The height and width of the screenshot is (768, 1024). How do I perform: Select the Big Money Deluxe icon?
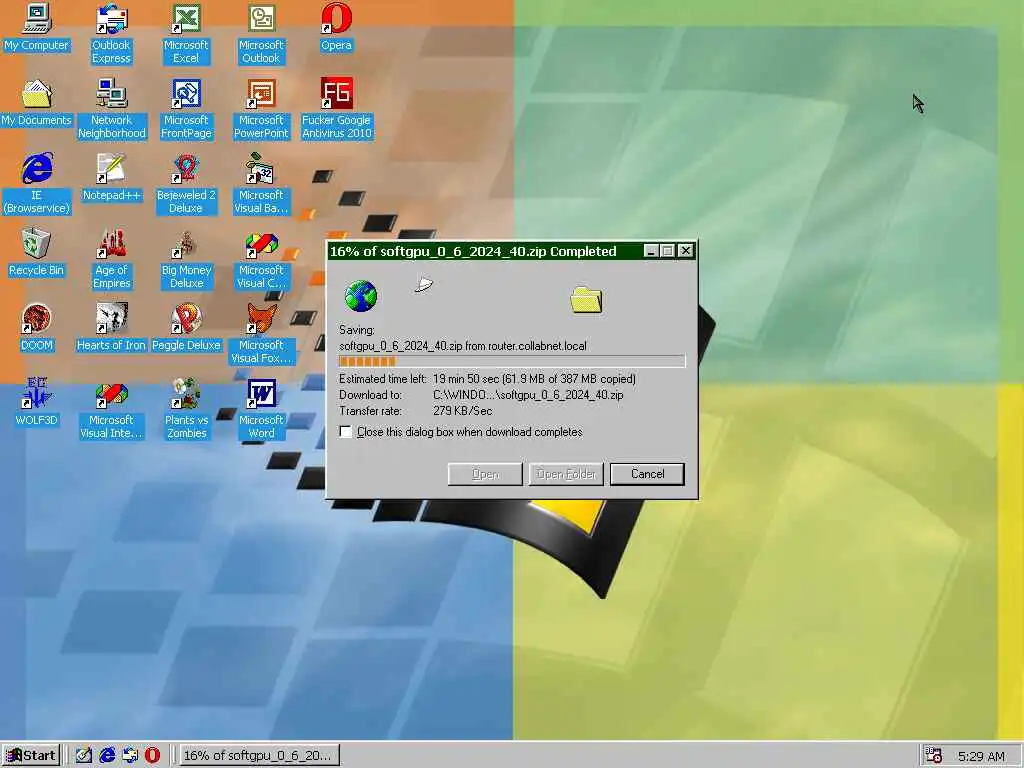pos(186,259)
